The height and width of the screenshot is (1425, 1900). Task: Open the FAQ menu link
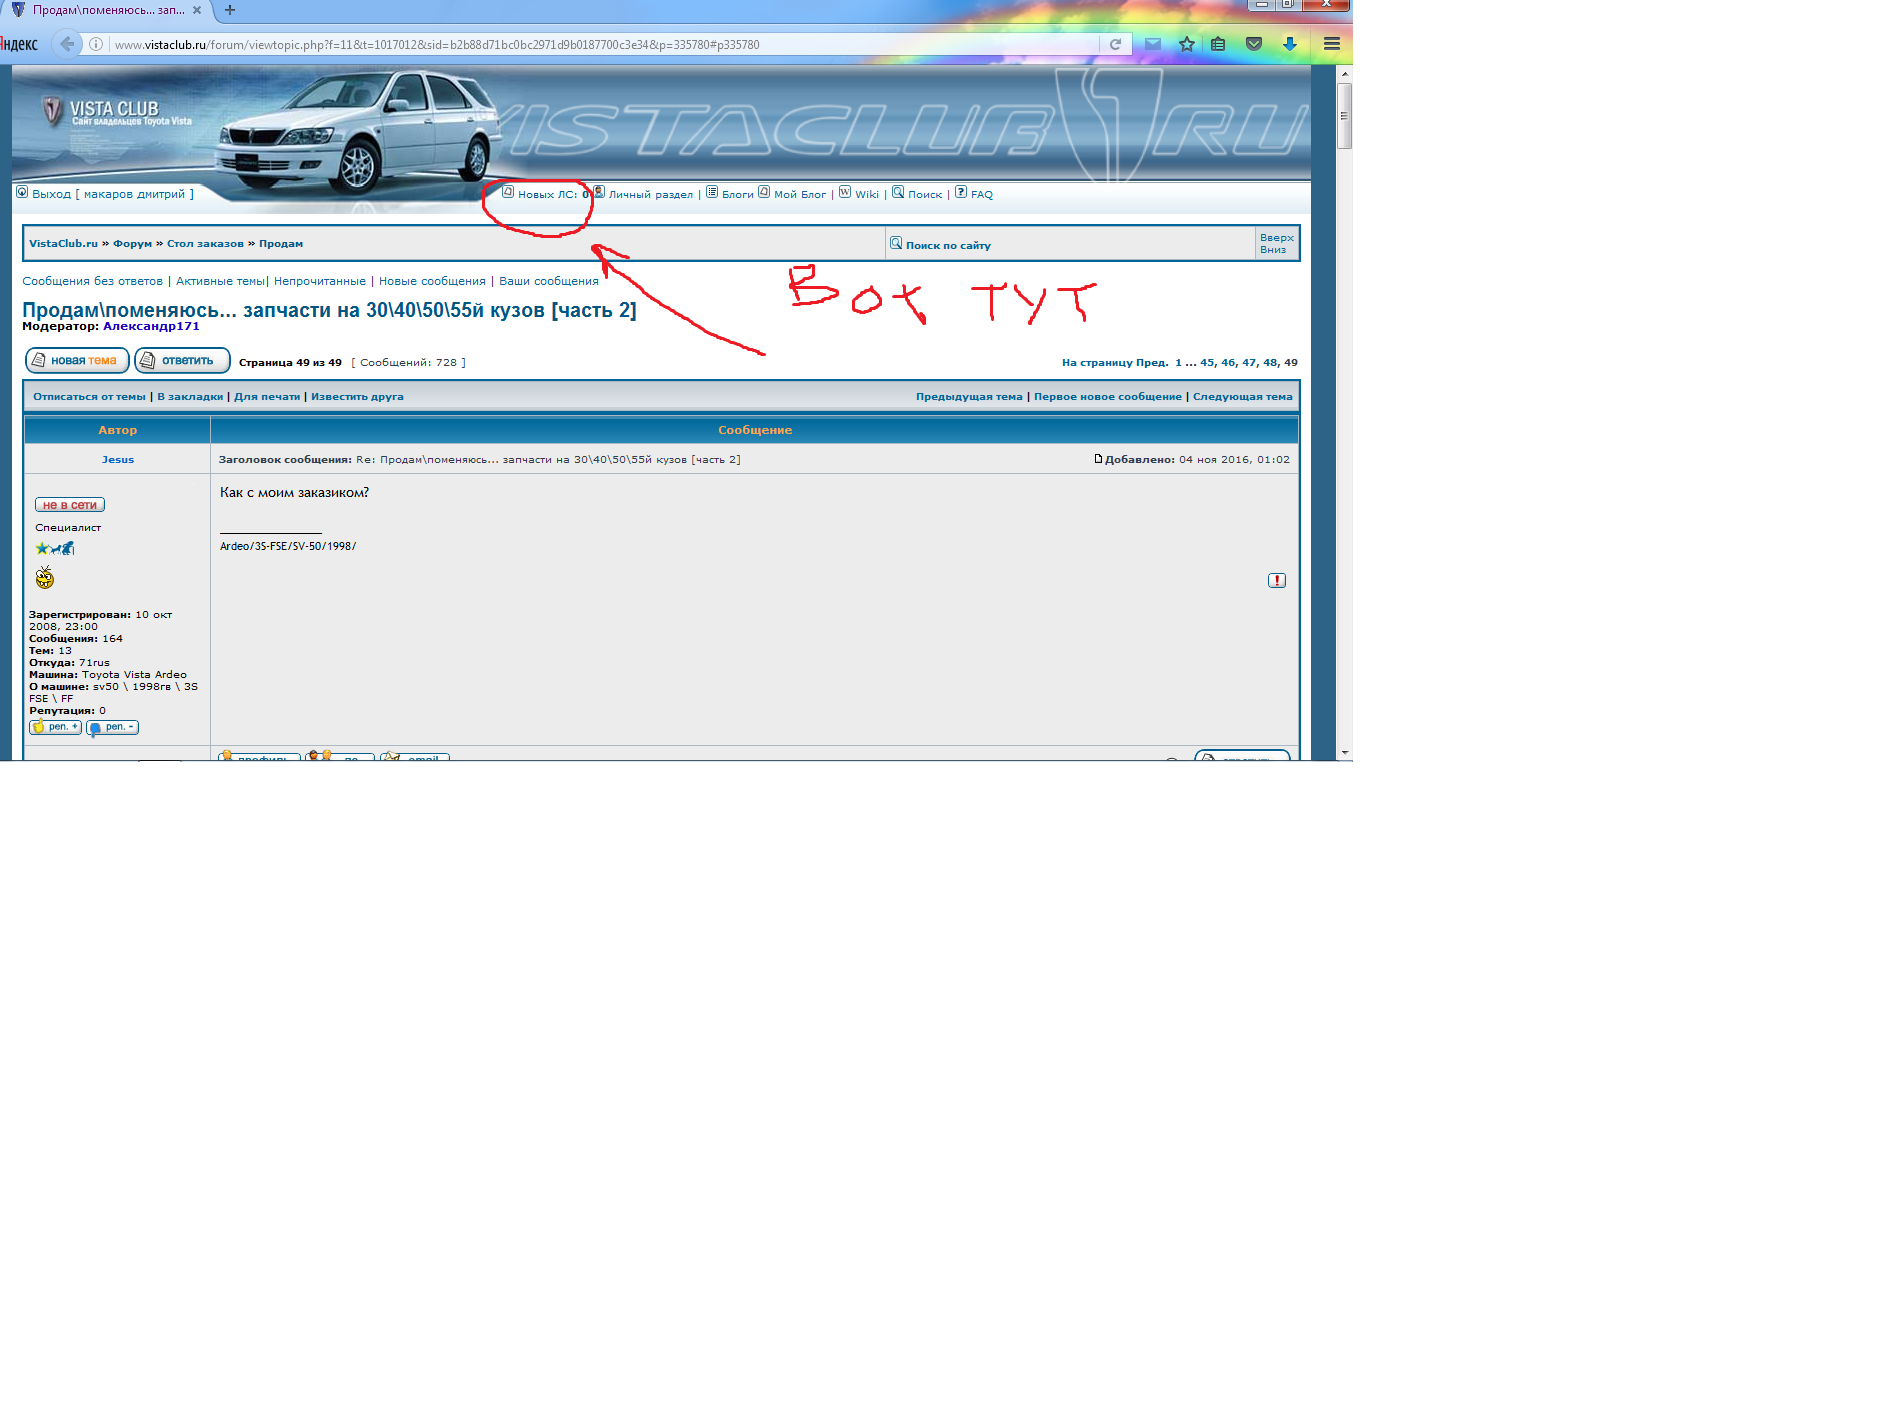point(981,194)
